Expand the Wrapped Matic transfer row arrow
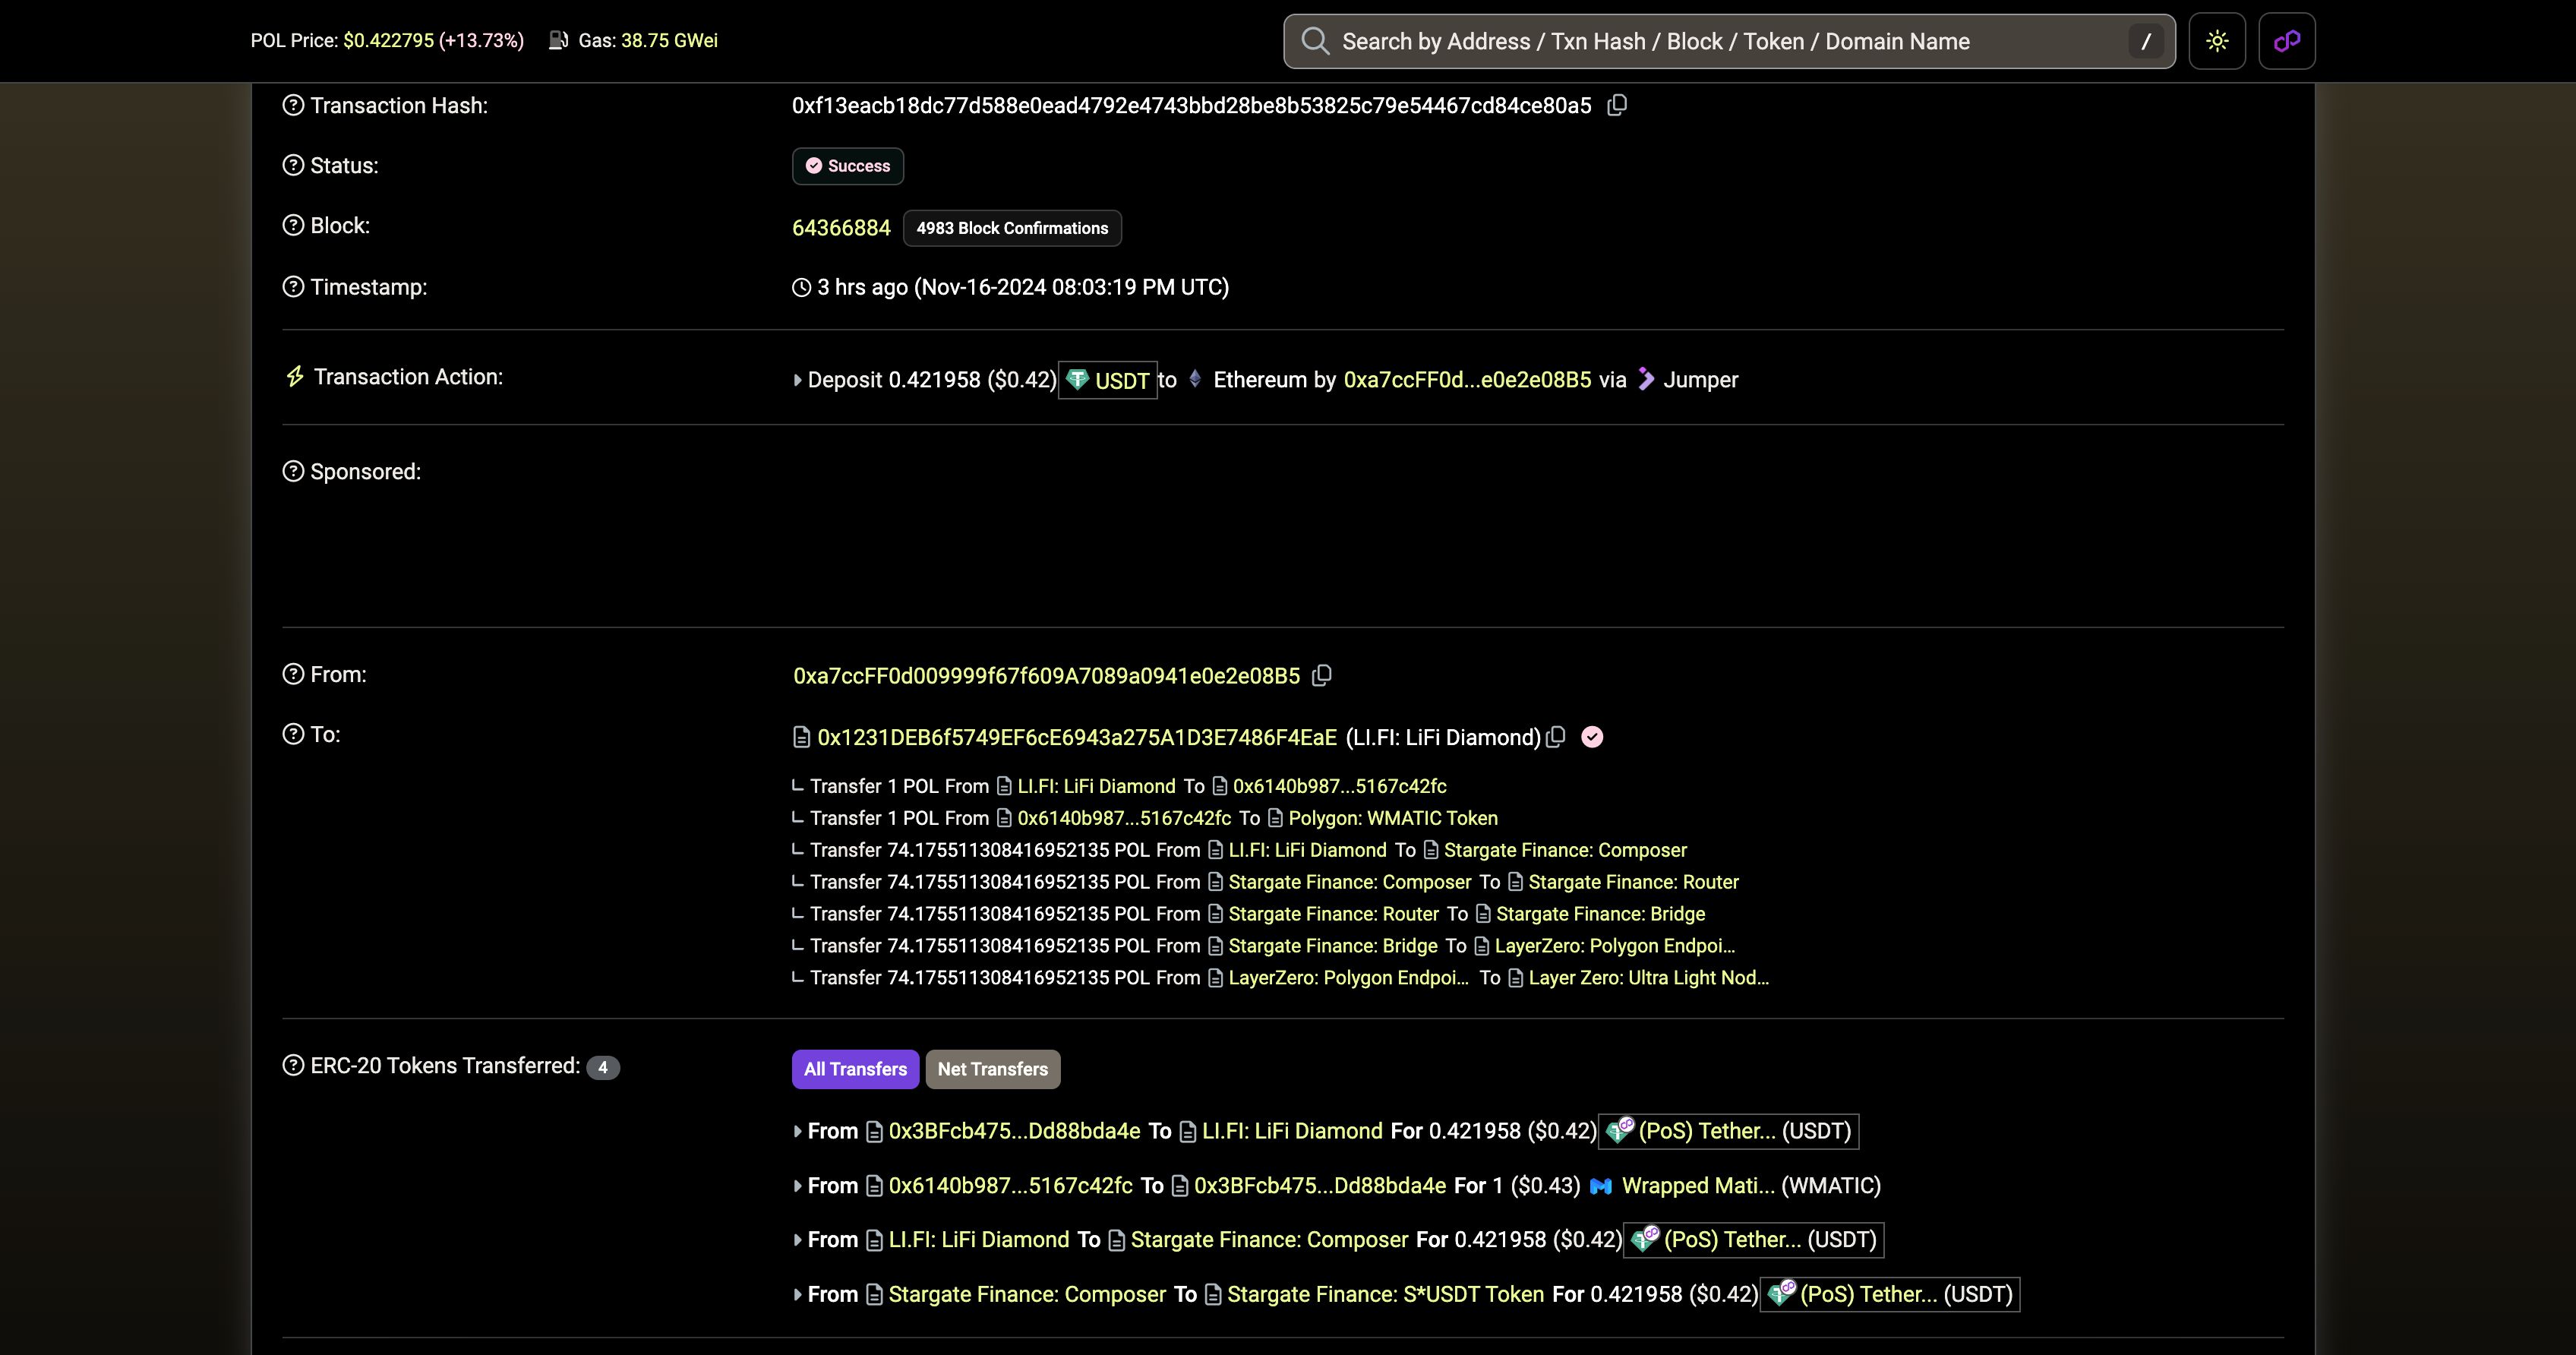 coord(797,1186)
